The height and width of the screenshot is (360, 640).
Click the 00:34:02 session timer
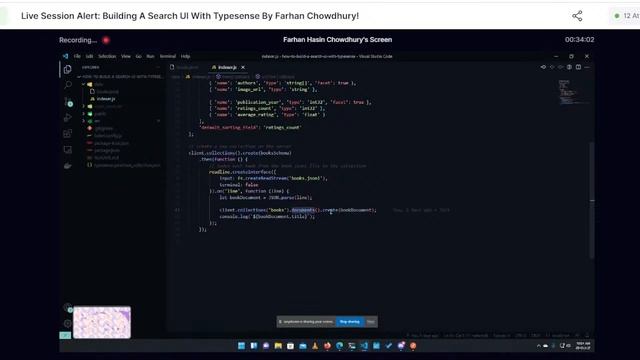[580, 40]
